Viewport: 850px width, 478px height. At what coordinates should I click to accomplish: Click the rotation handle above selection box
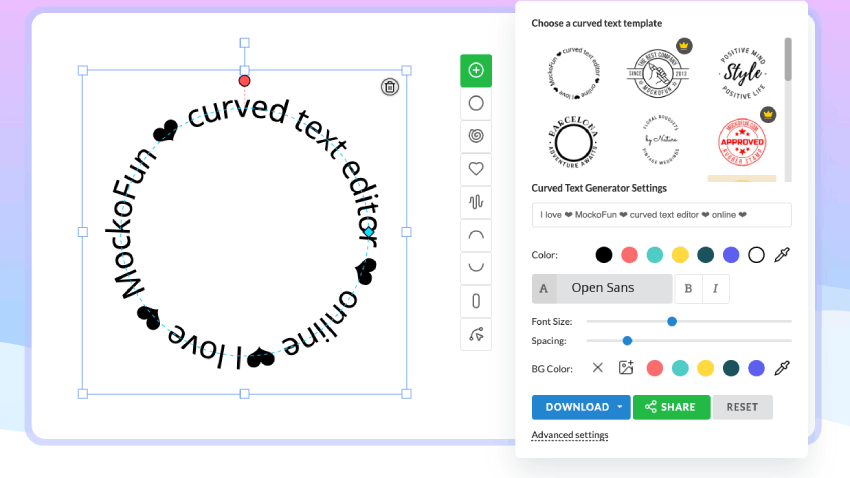244,43
